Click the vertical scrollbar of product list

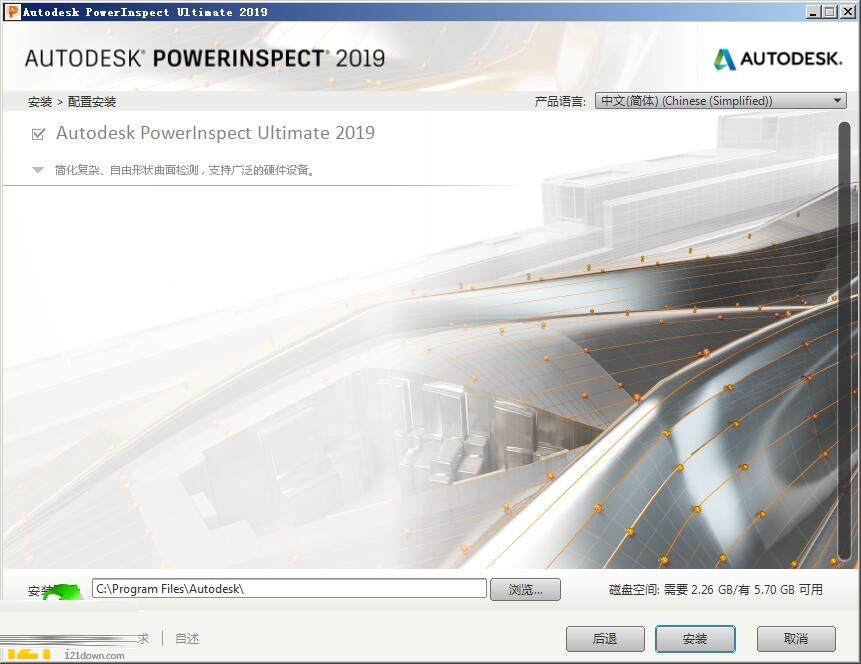tap(845, 341)
